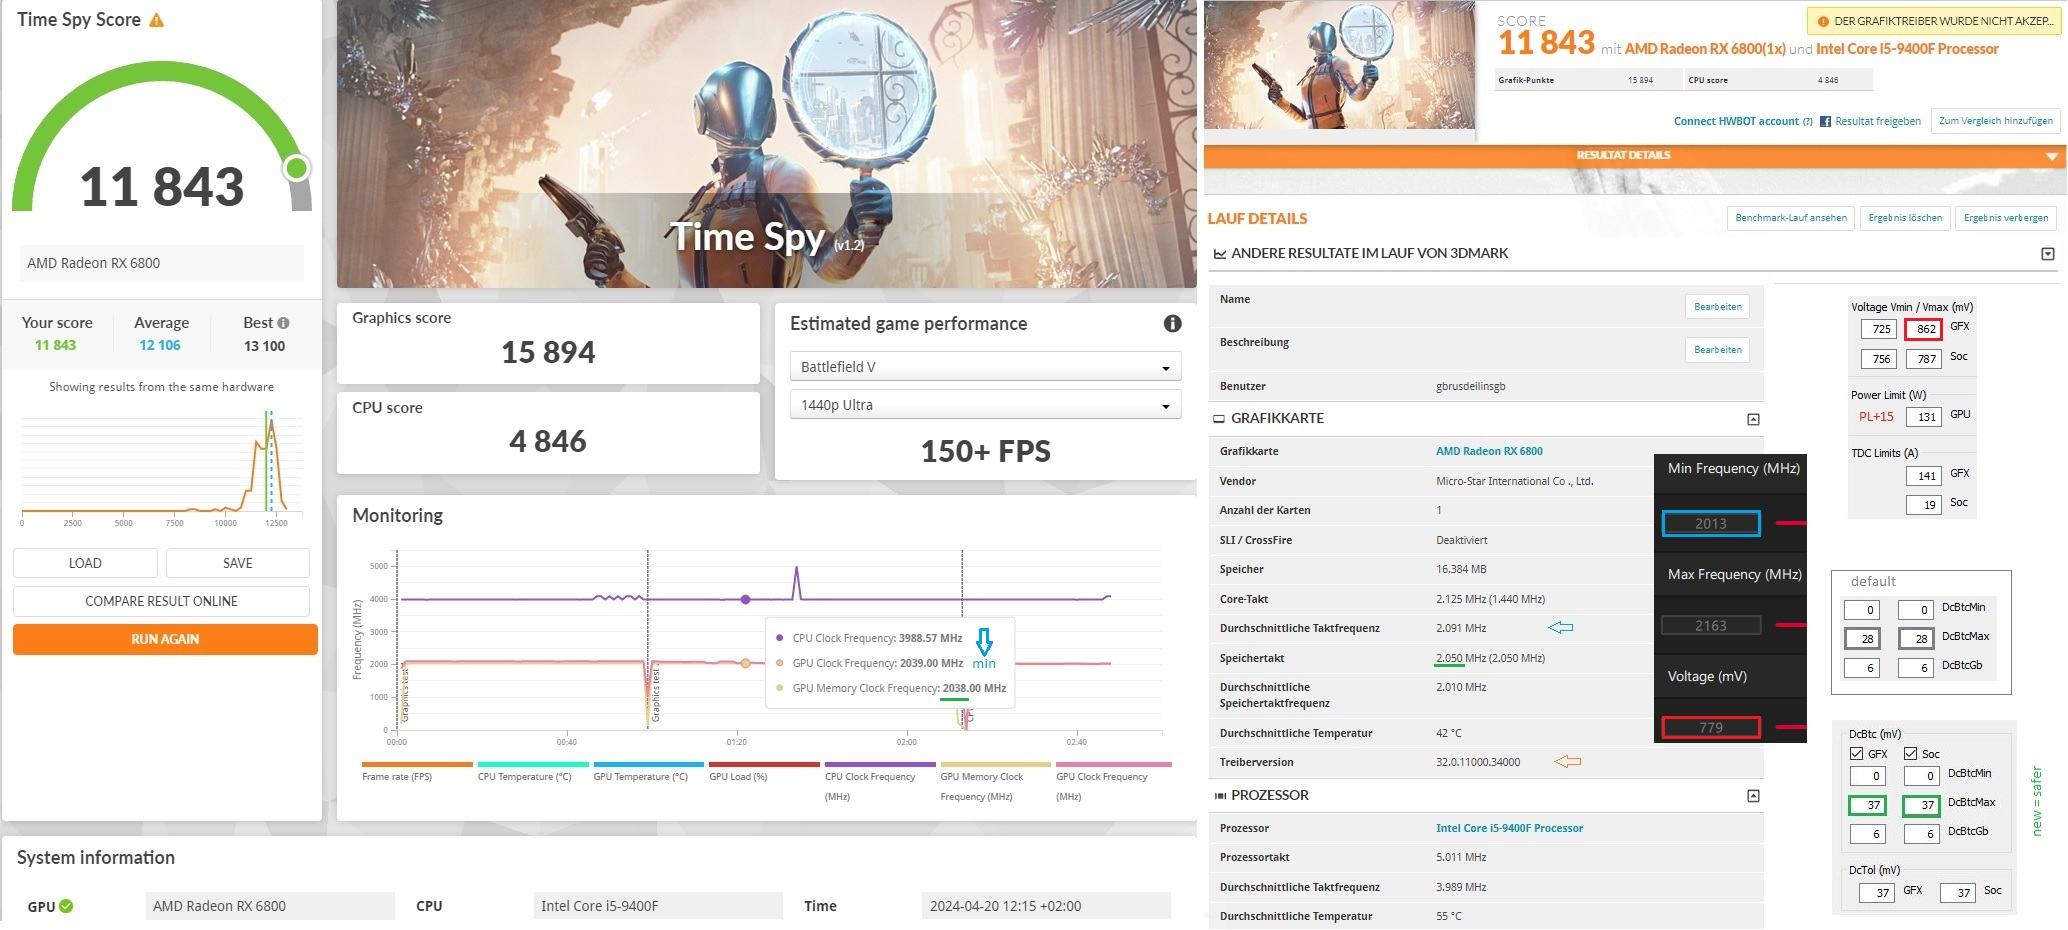The image size is (2068, 930).
Task: Click the TDC Limits GFX field showing 141
Action: coord(1924,476)
